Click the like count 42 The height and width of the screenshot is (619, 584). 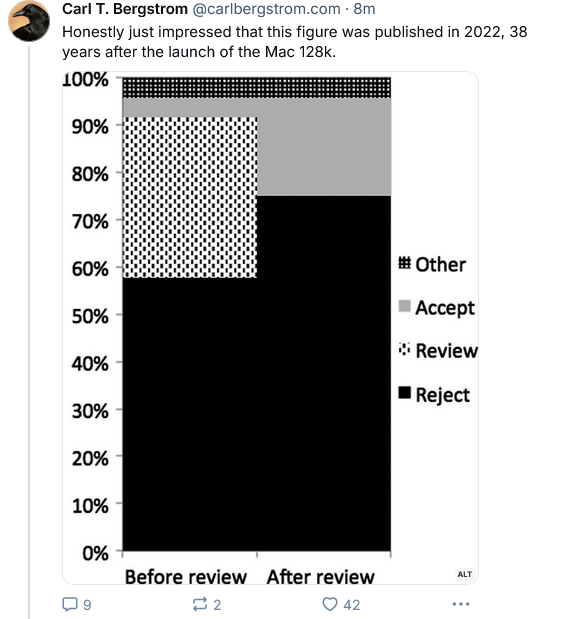351,605
